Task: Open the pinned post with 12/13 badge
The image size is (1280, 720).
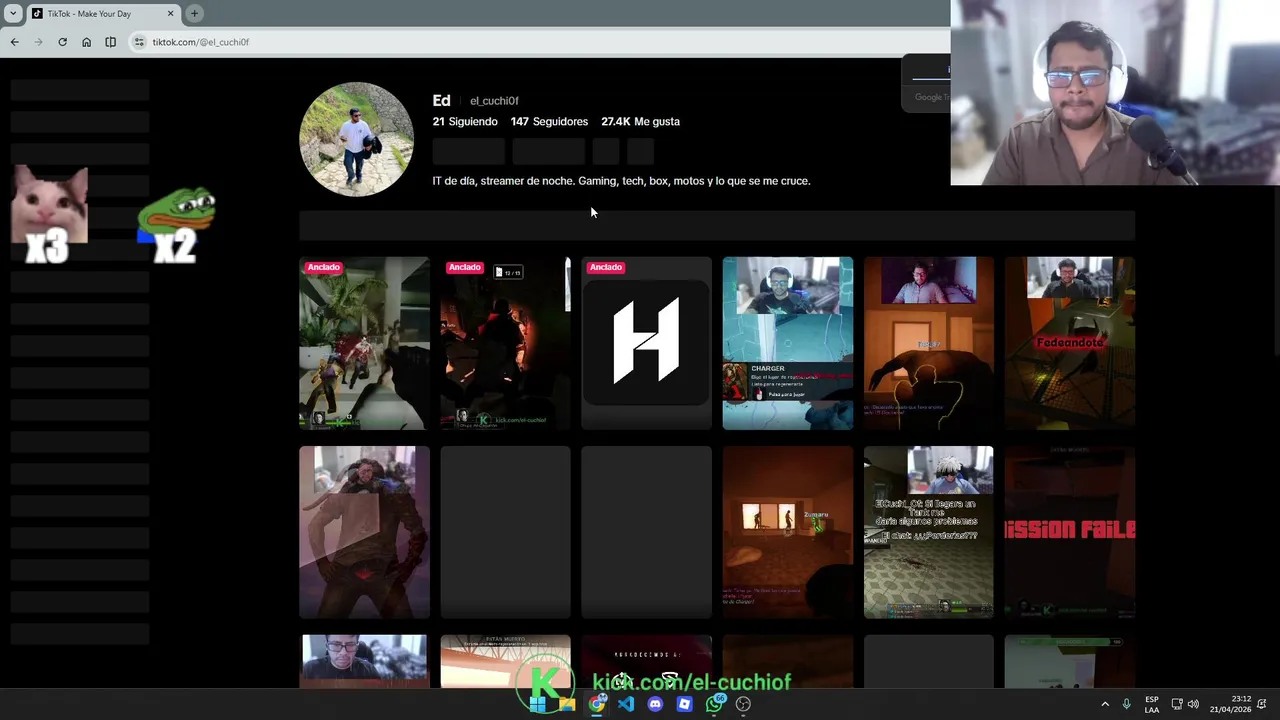Action: [x=505, y=343]
